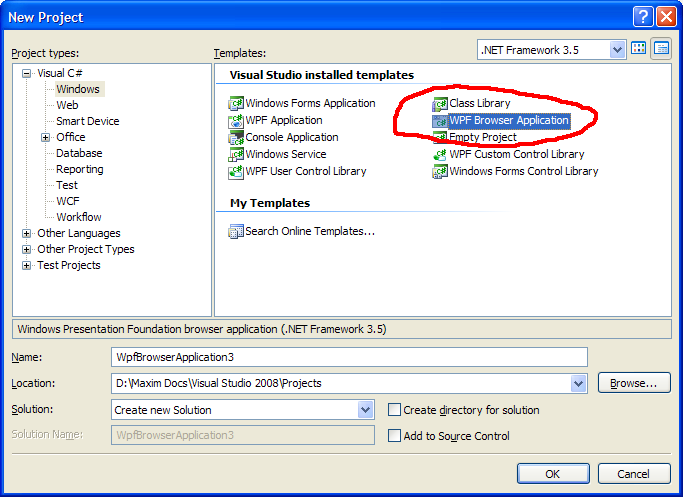
Task: Click 'Search Online Templates...' label
Action: (x=310, y=231)
